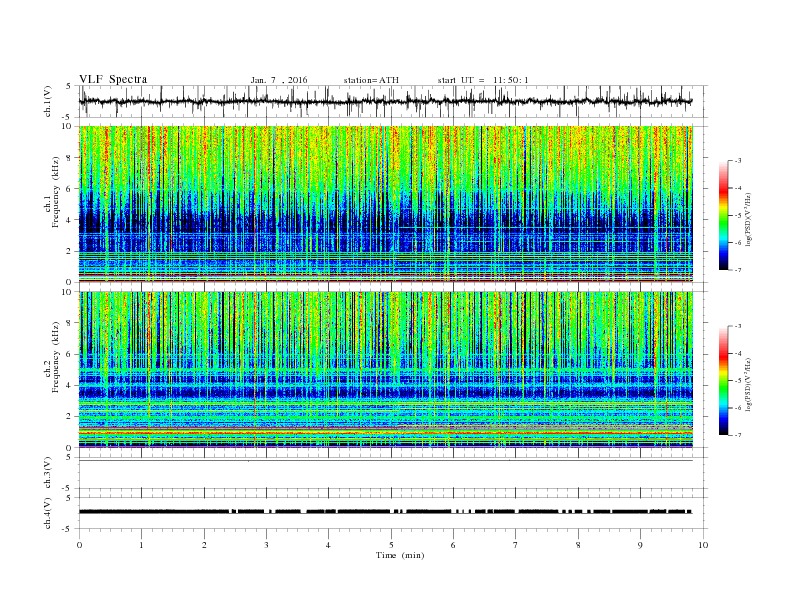Click the '4' minute tick label on the time axis
Image resolution: width=792 pixels, height=612 pixels.
(328, 545)
